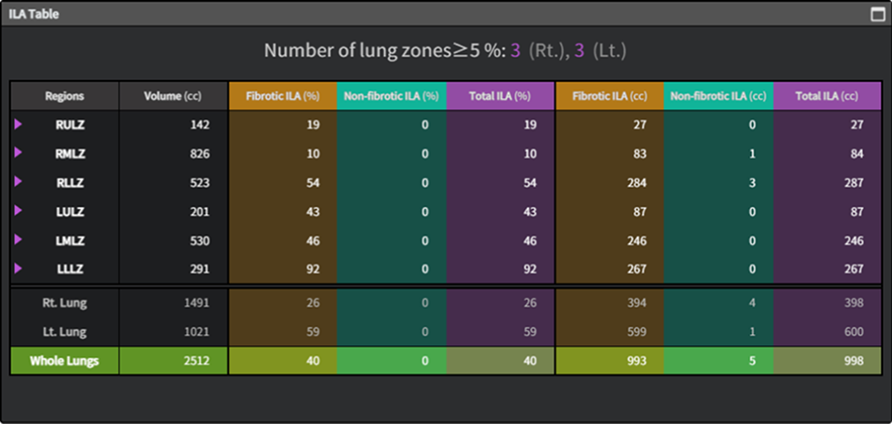892x424 pixels.
Task: Select the Non-fibrotic ILA (%) header
Action: 391,96
